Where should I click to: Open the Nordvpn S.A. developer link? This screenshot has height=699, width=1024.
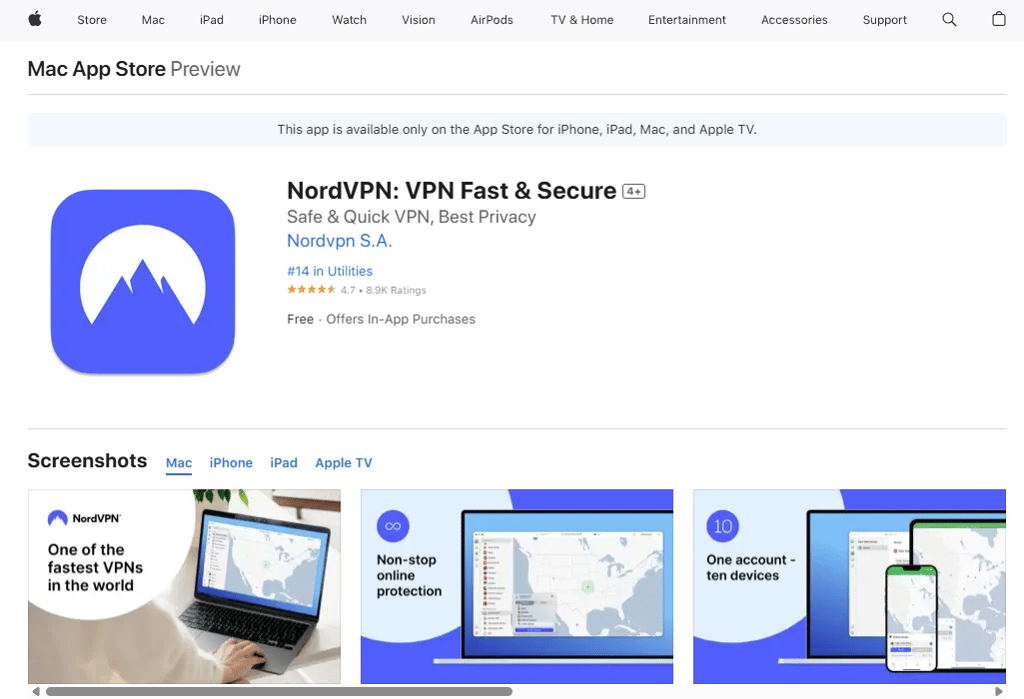pyautogui.click(x=340, y=240)
